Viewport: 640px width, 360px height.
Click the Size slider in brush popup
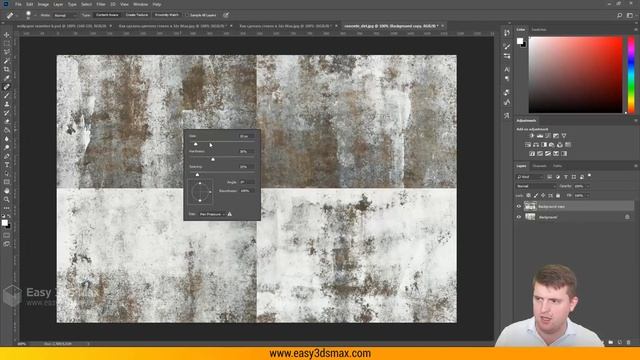point(222,142)
